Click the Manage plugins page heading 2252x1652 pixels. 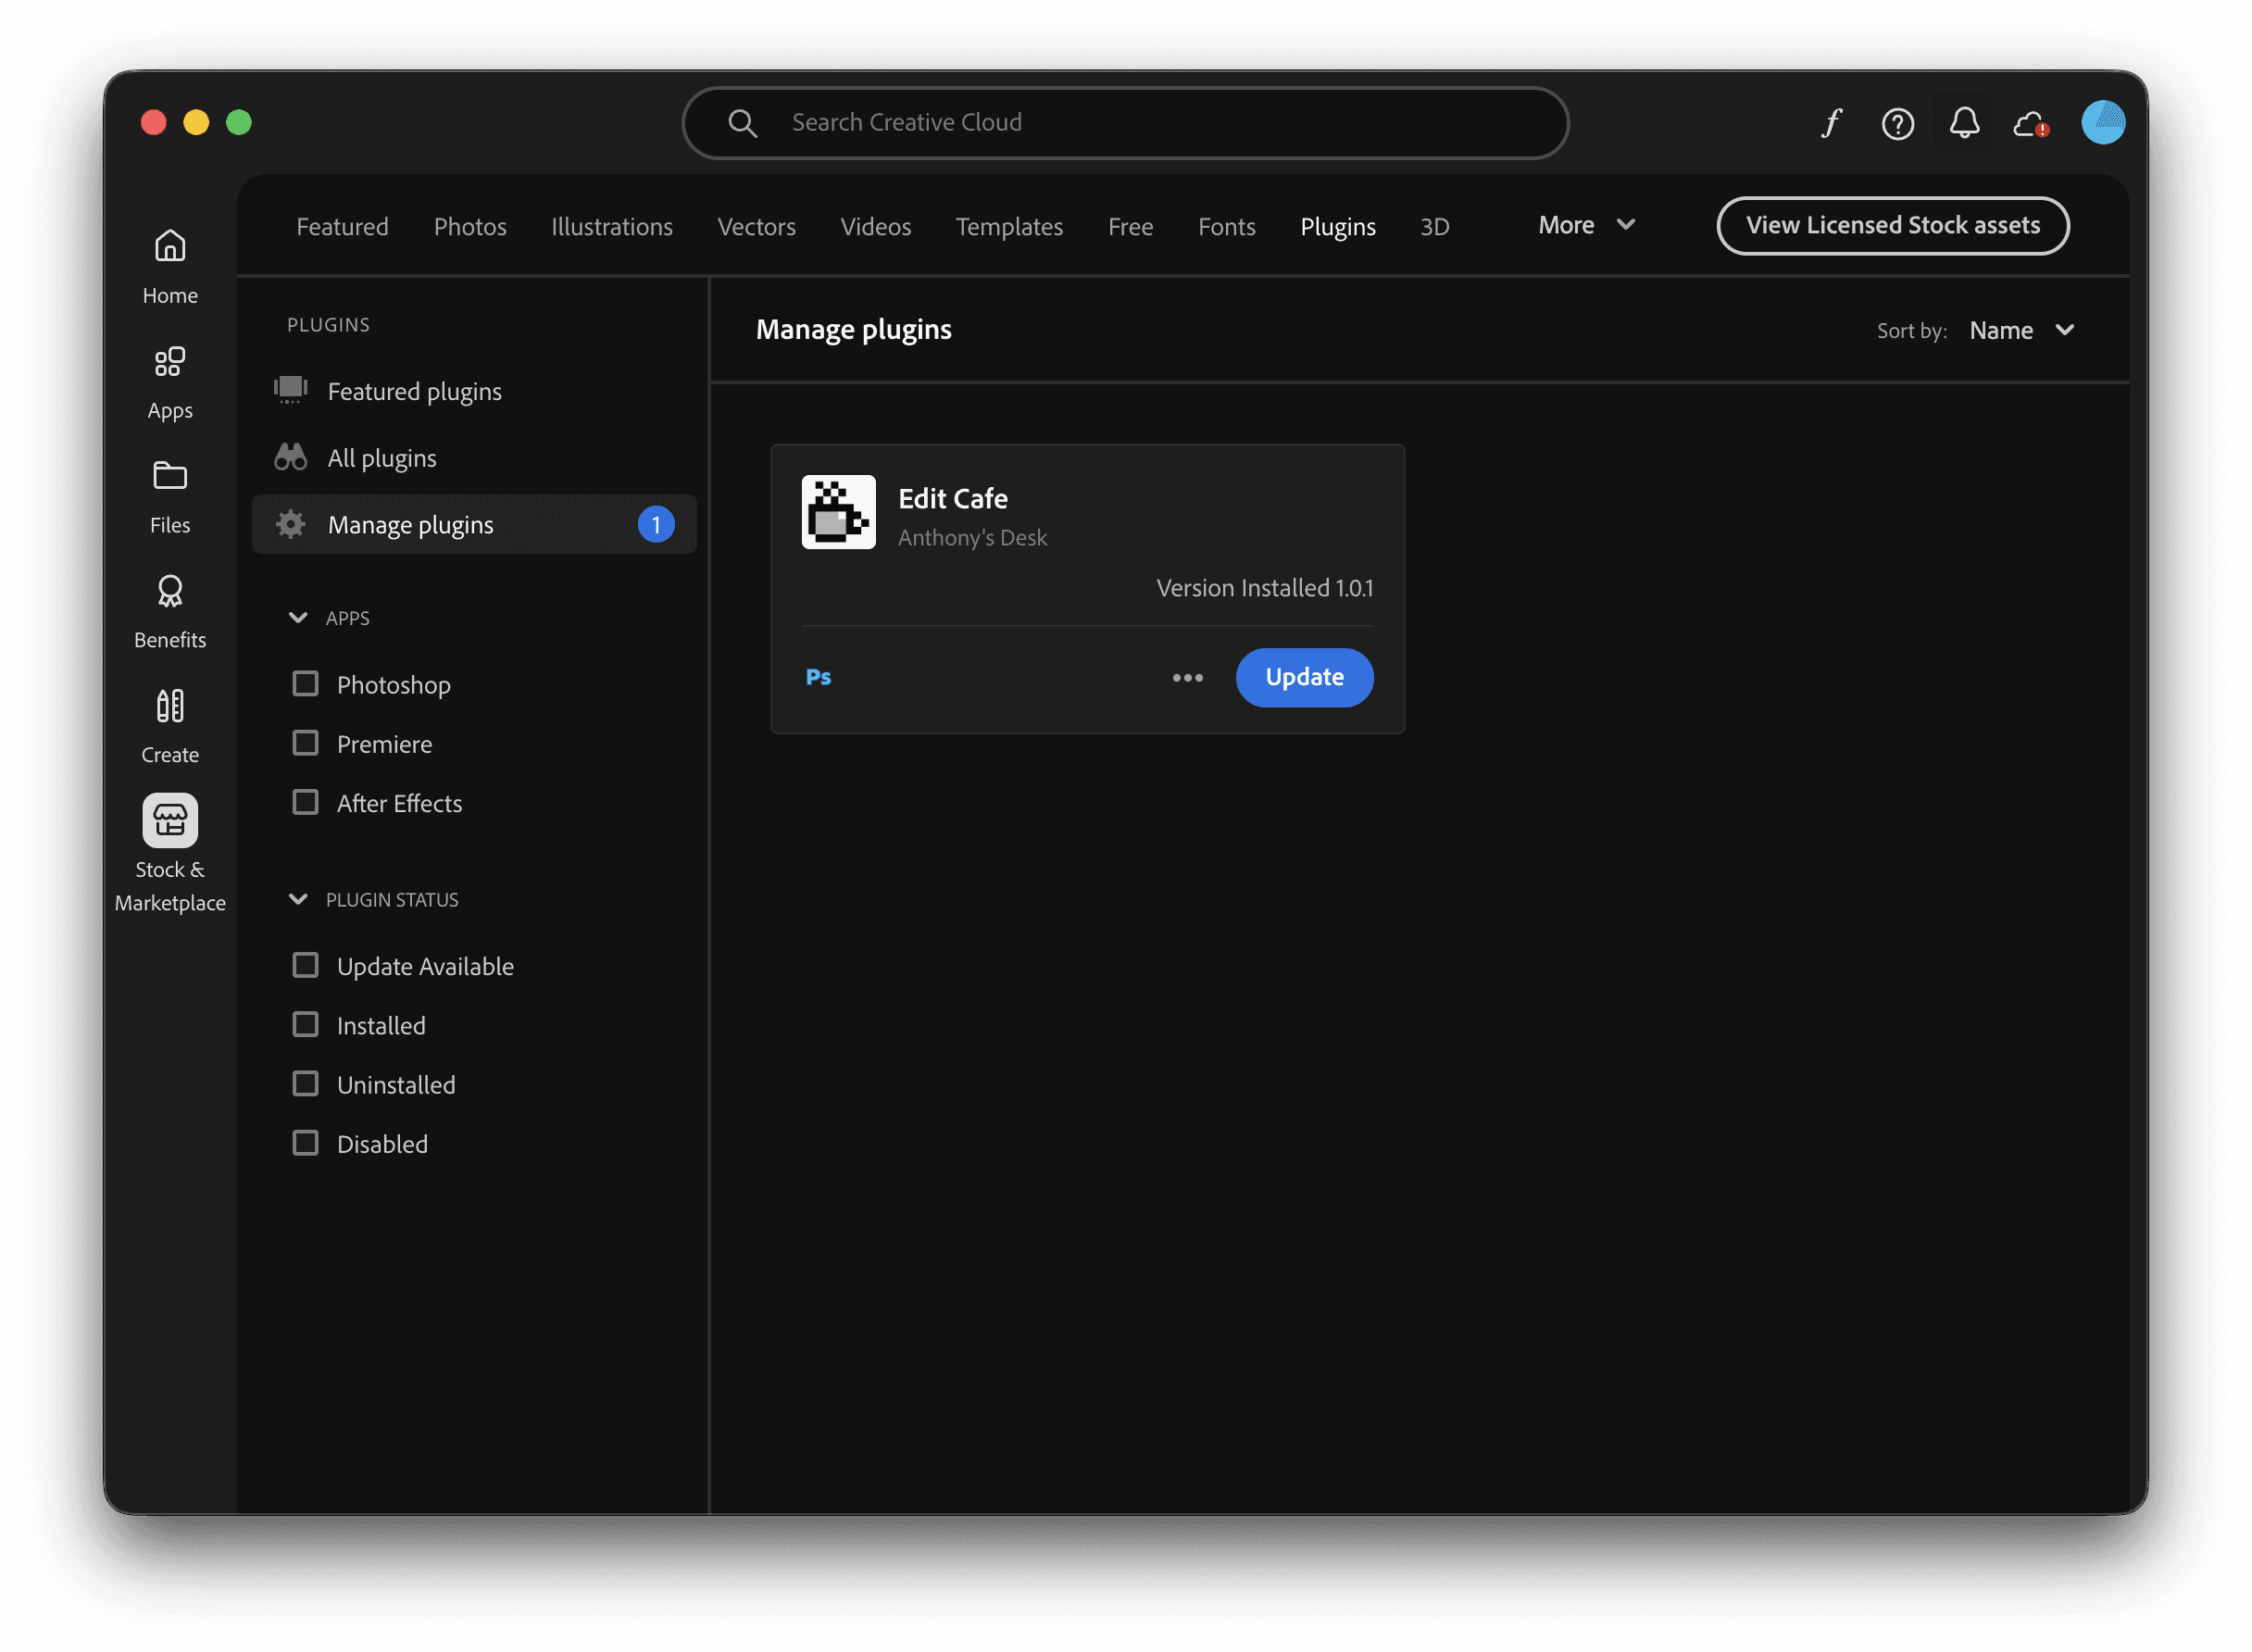click(853, 330)
